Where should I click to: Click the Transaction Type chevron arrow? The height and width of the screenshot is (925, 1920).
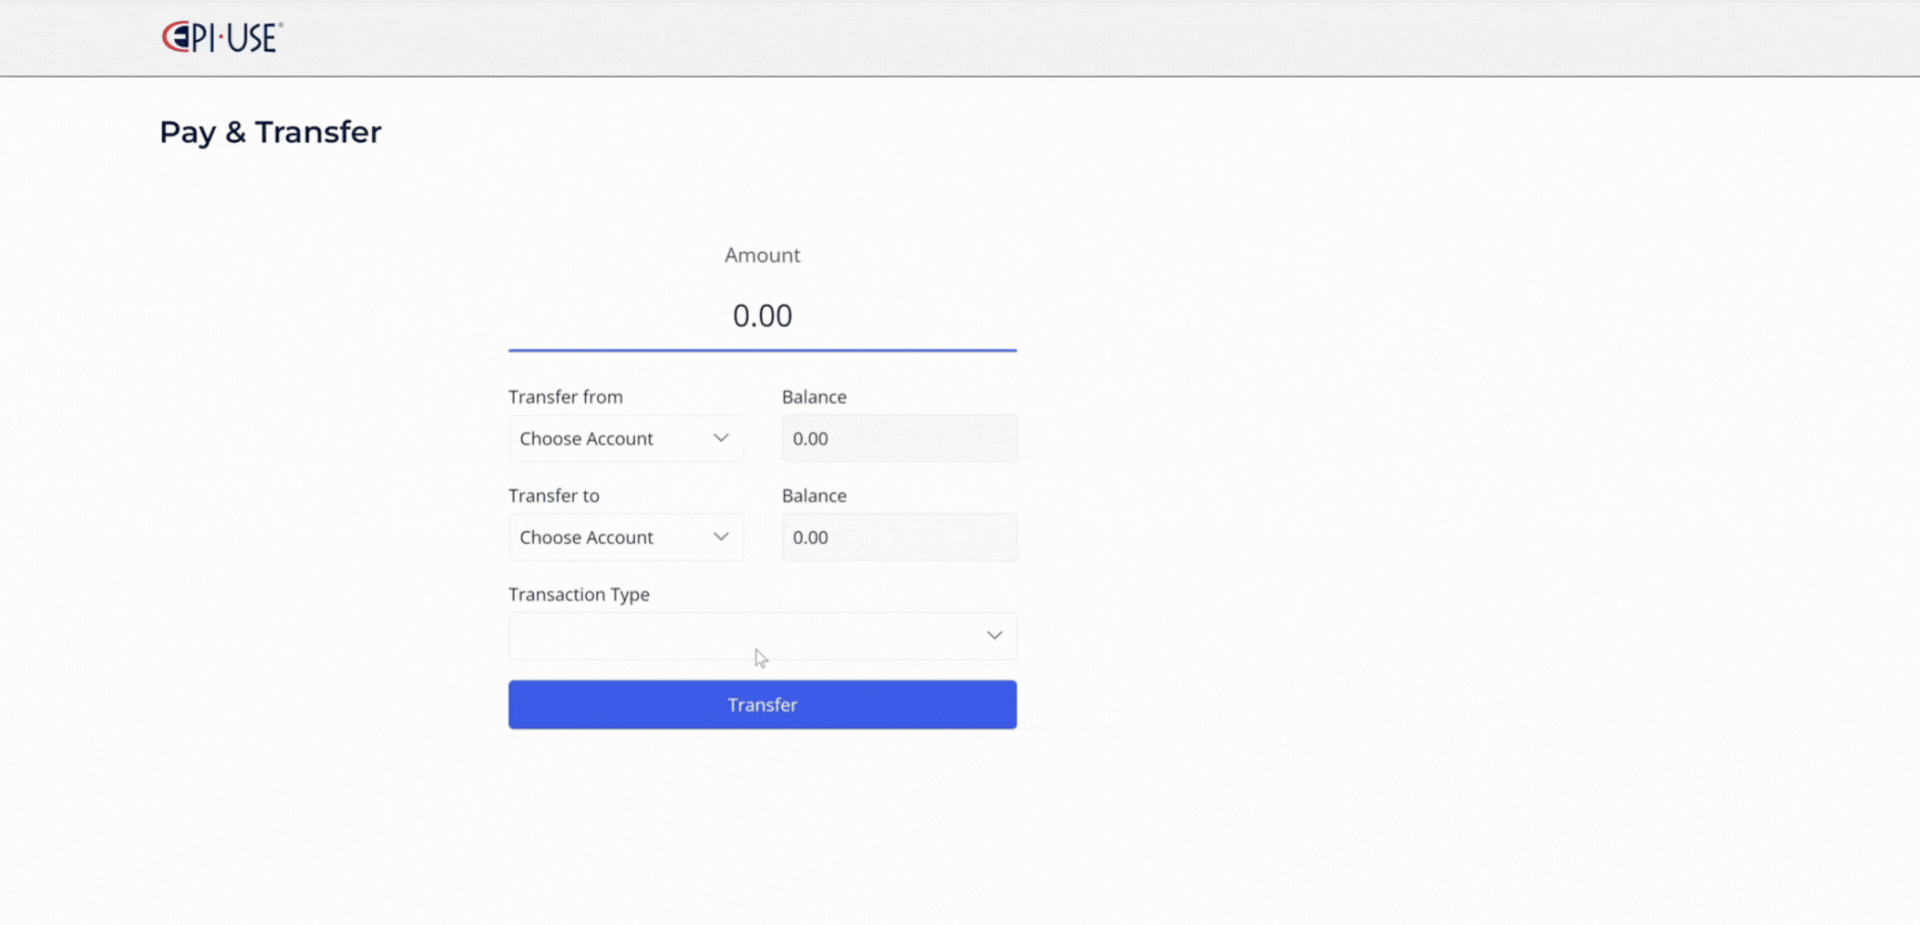(x=993, y=635)
